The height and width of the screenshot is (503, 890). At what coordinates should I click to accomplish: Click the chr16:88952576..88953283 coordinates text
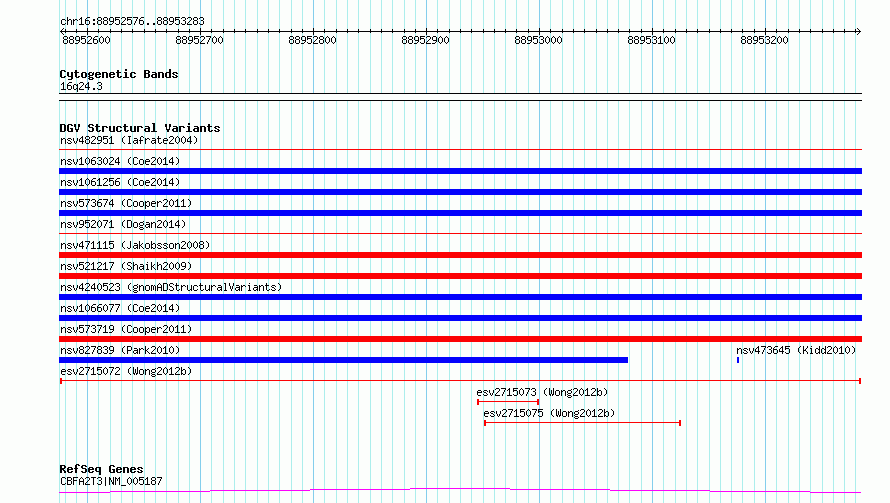132,21
